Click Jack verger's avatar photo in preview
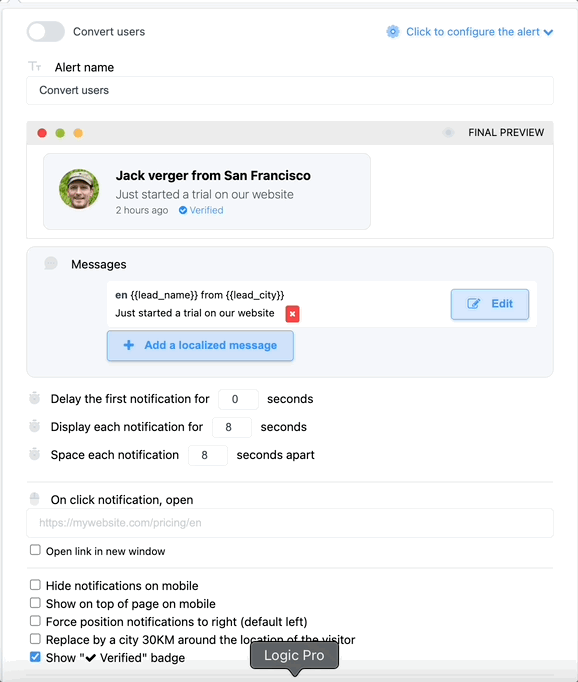578x682 pixels. 79,189
